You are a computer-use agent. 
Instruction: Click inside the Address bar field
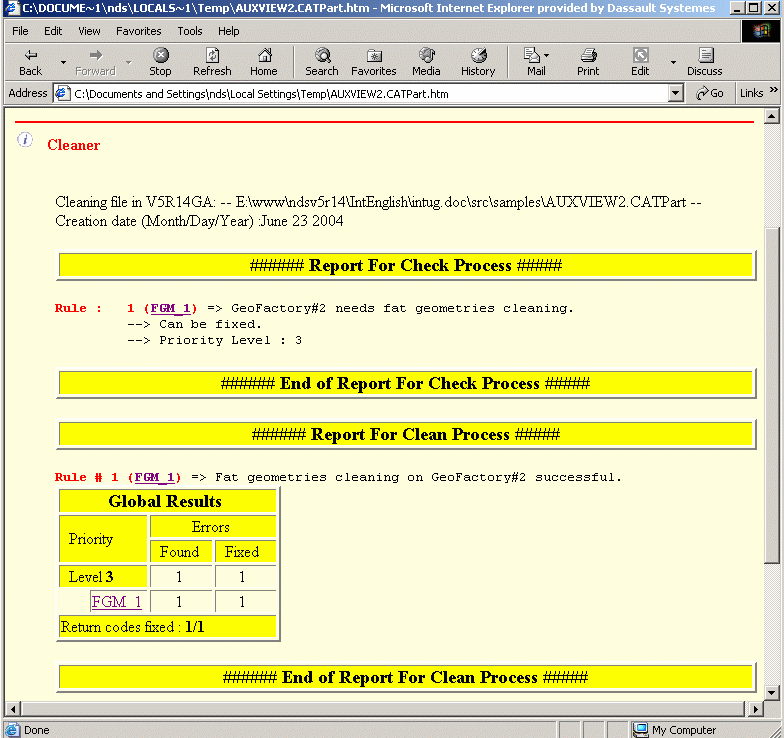(x=360, y=94)
